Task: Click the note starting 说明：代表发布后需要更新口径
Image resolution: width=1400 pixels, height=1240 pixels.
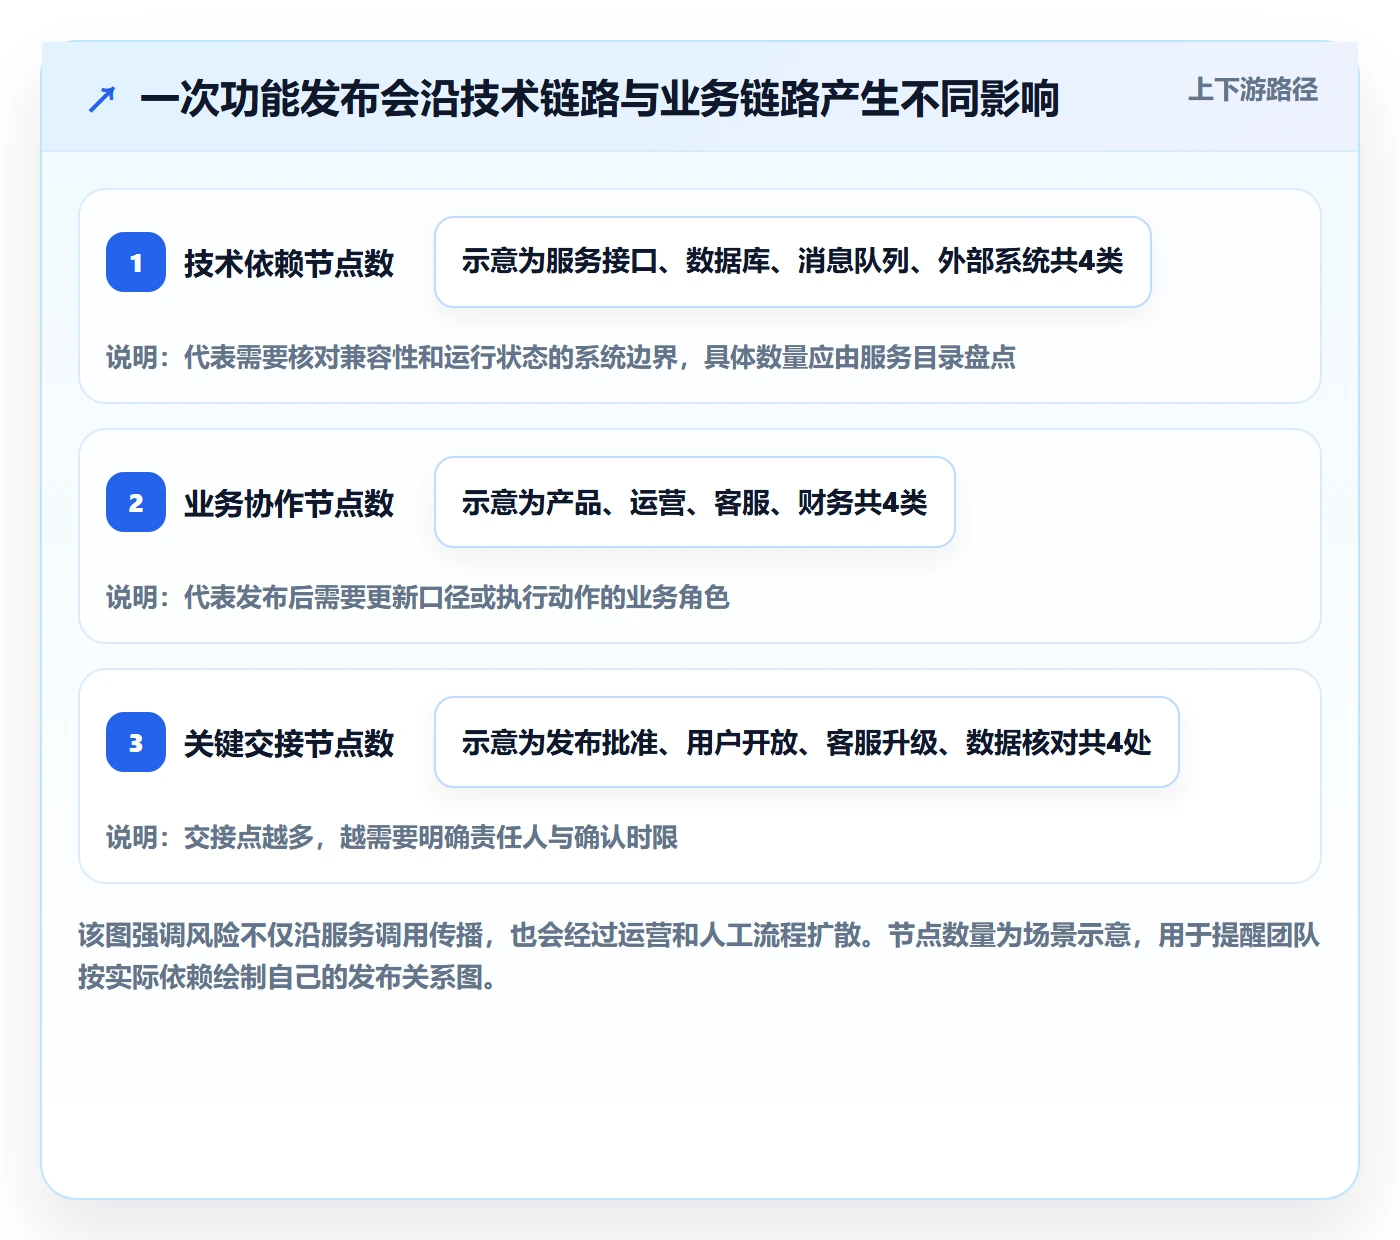Action: (x=418, y=597)
